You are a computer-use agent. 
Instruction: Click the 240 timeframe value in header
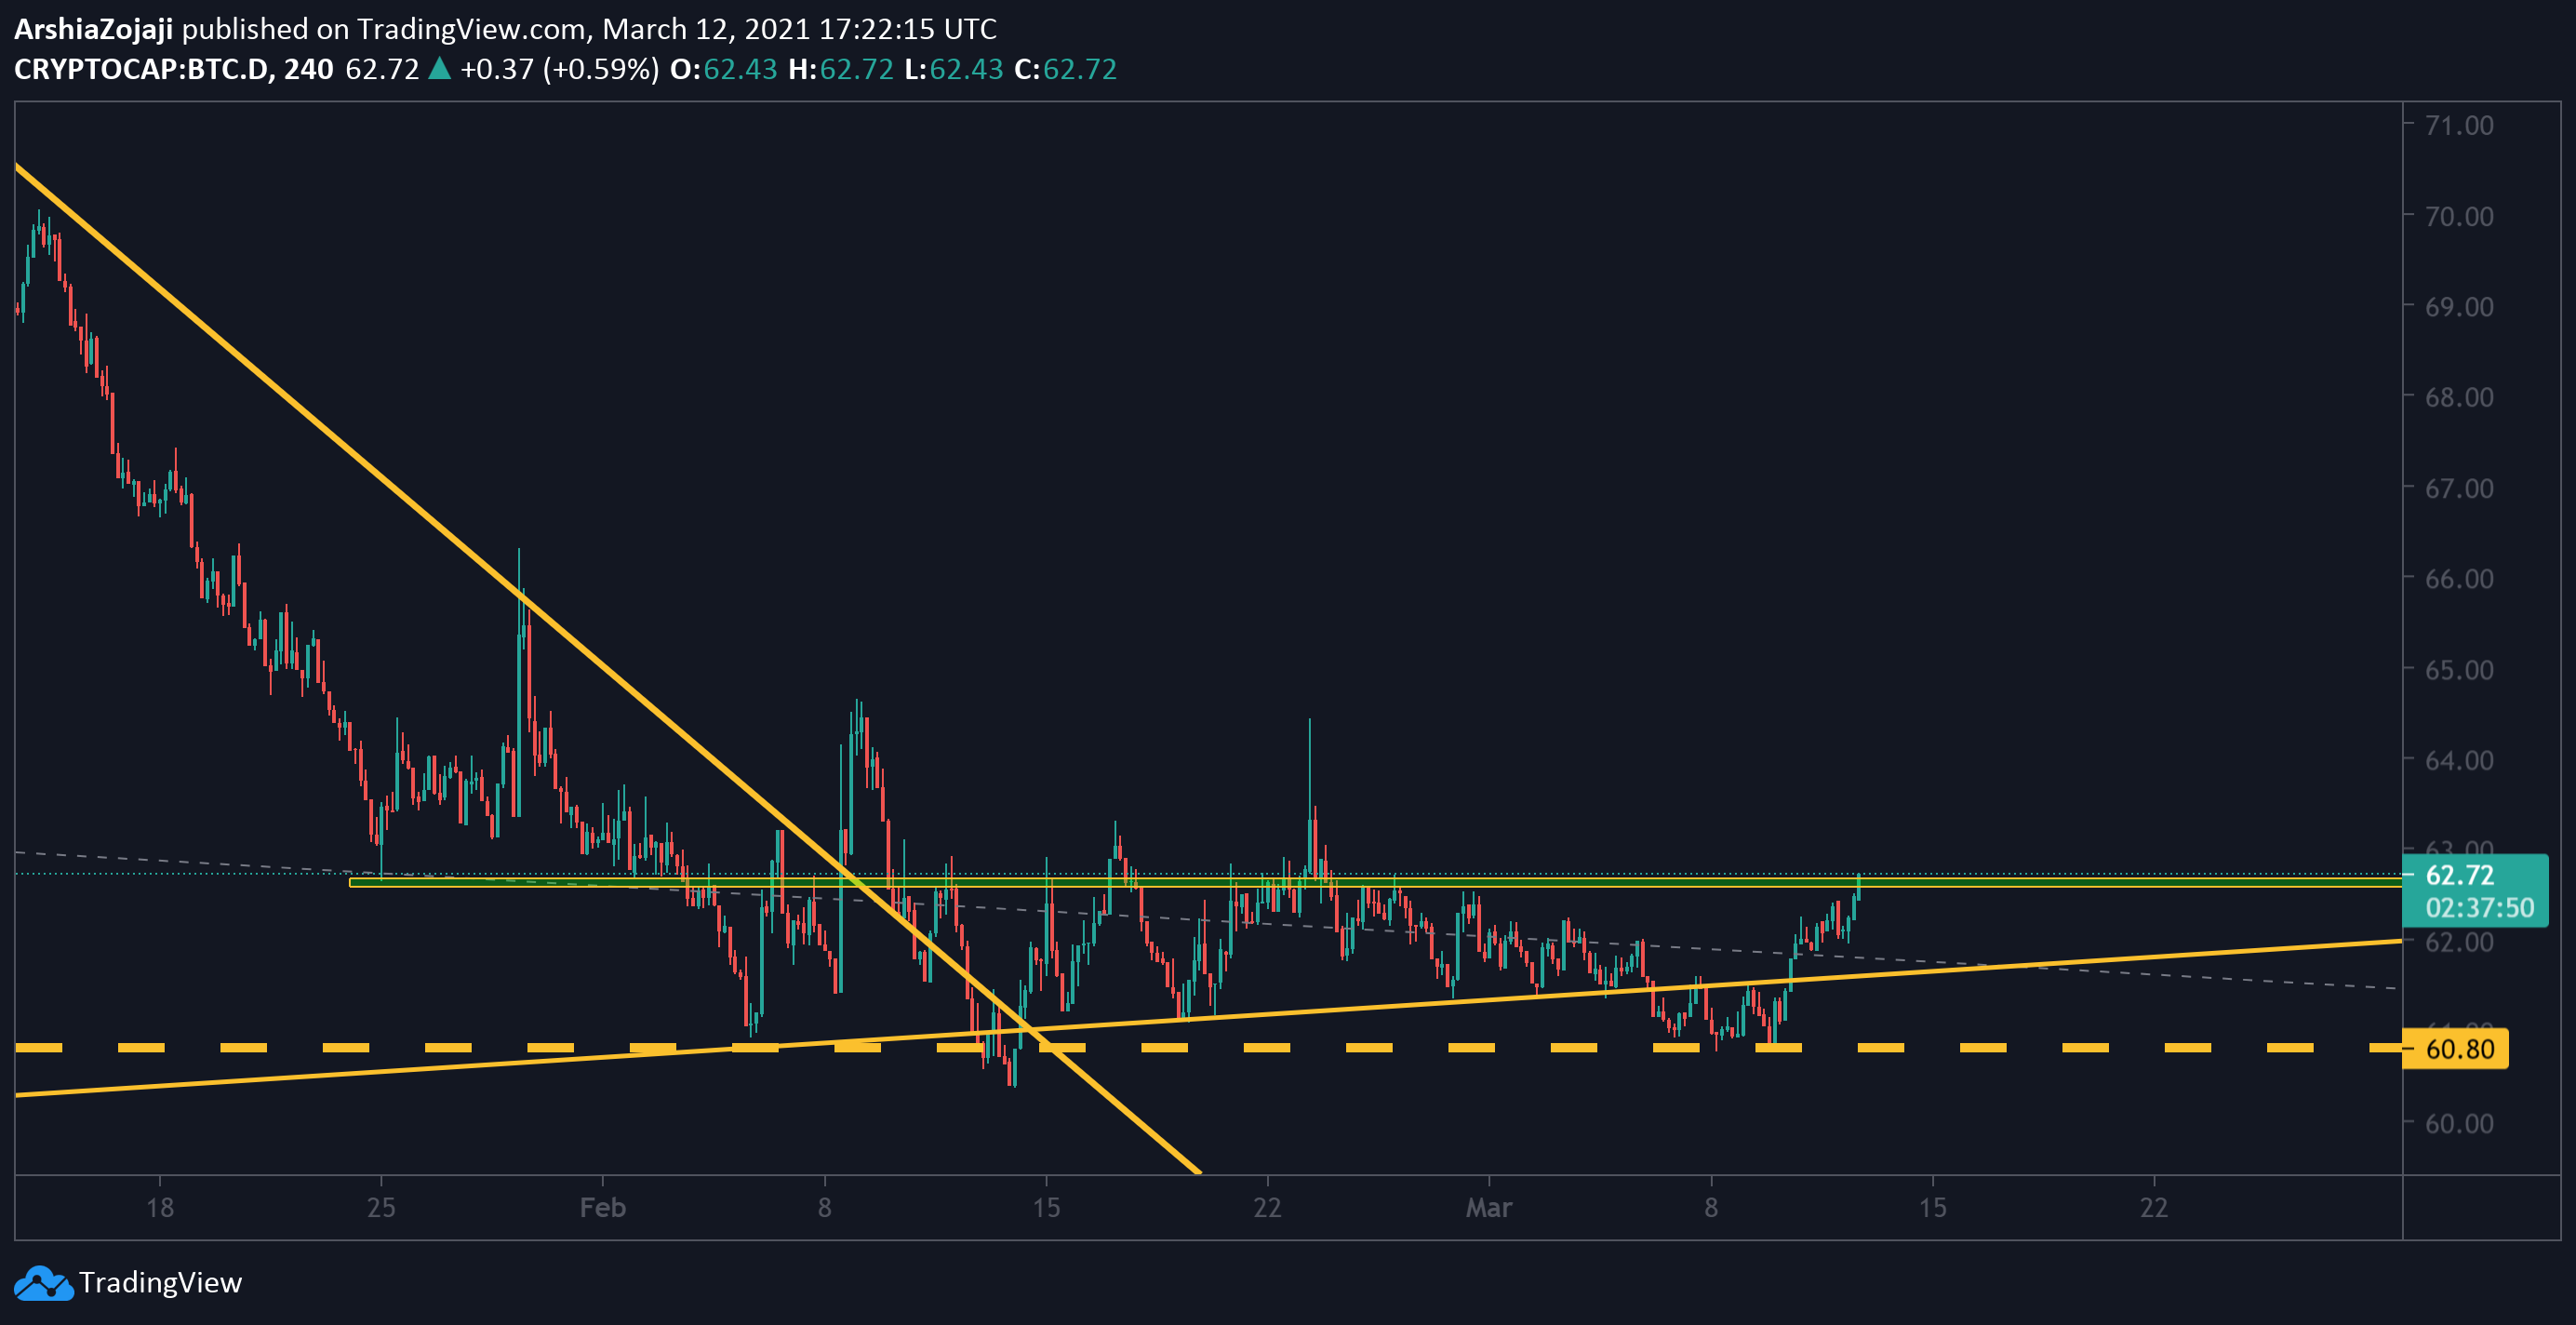pyautogui.click(x=308, y=69)
